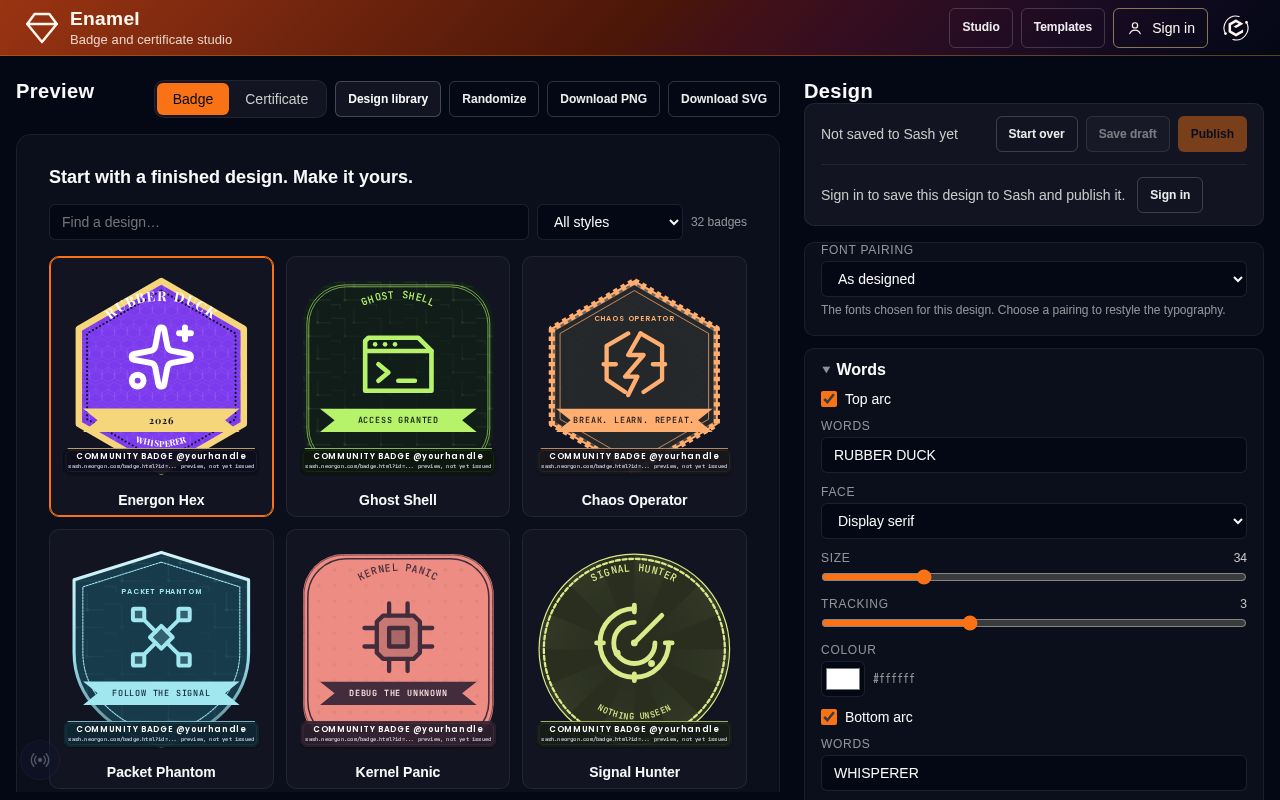This screenshot has width=1280, height=800.
Task: Click Sign in inside the Design panel
Action: [x=1170, y=195]
